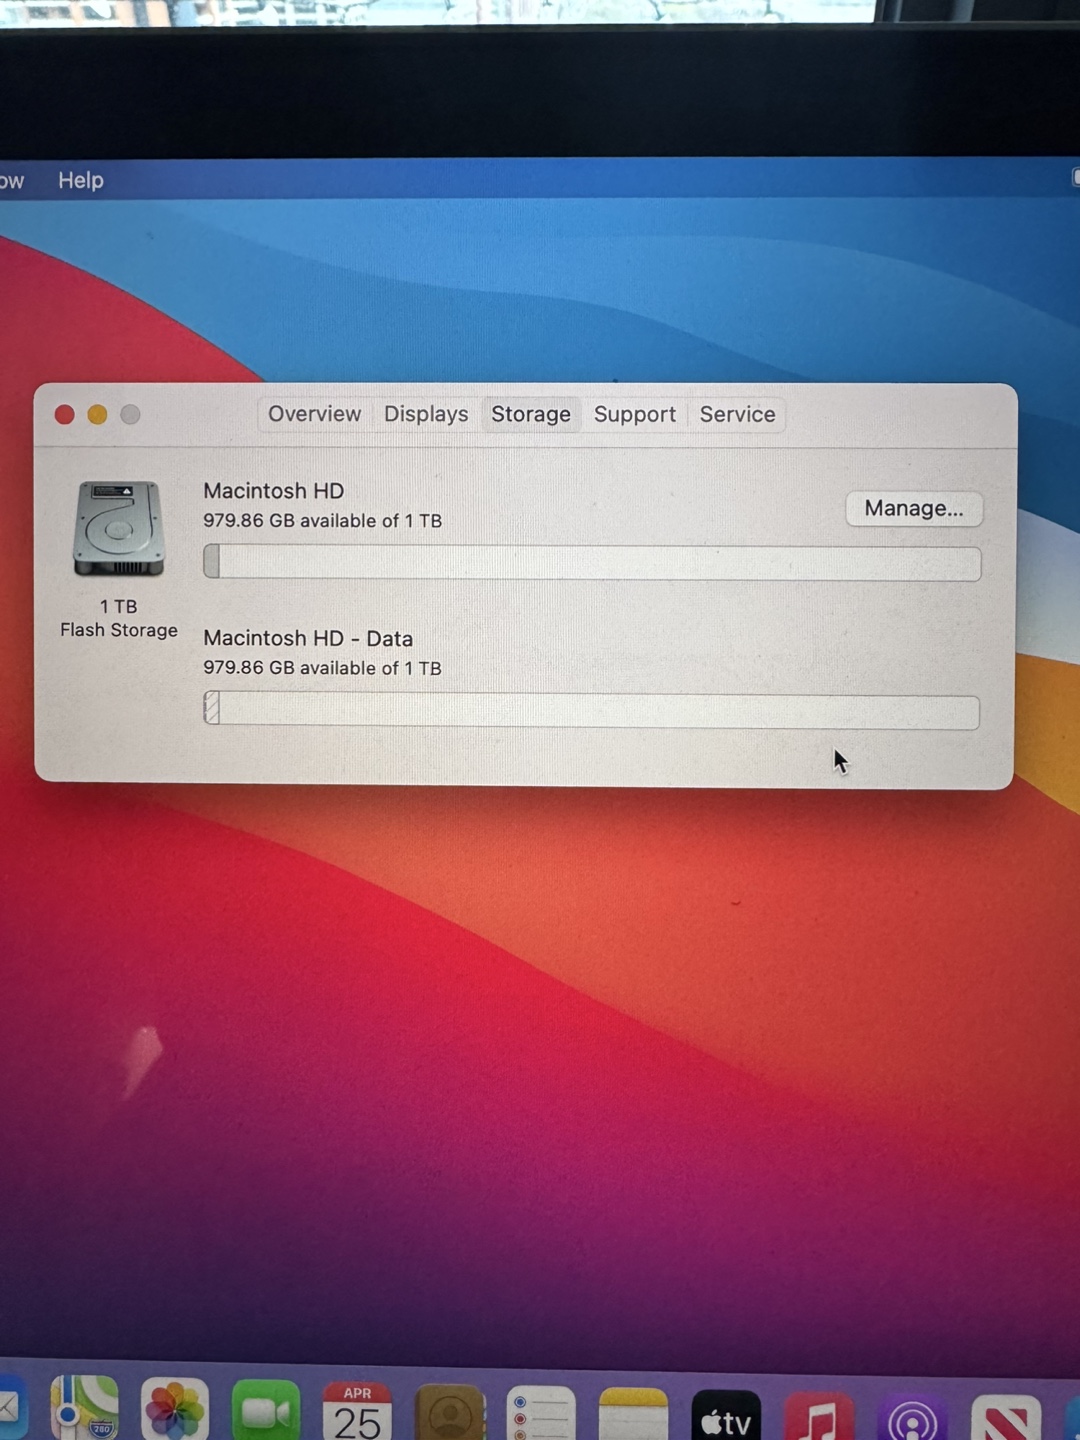
Task: Select the Storage tab
Action: point(531,414)
